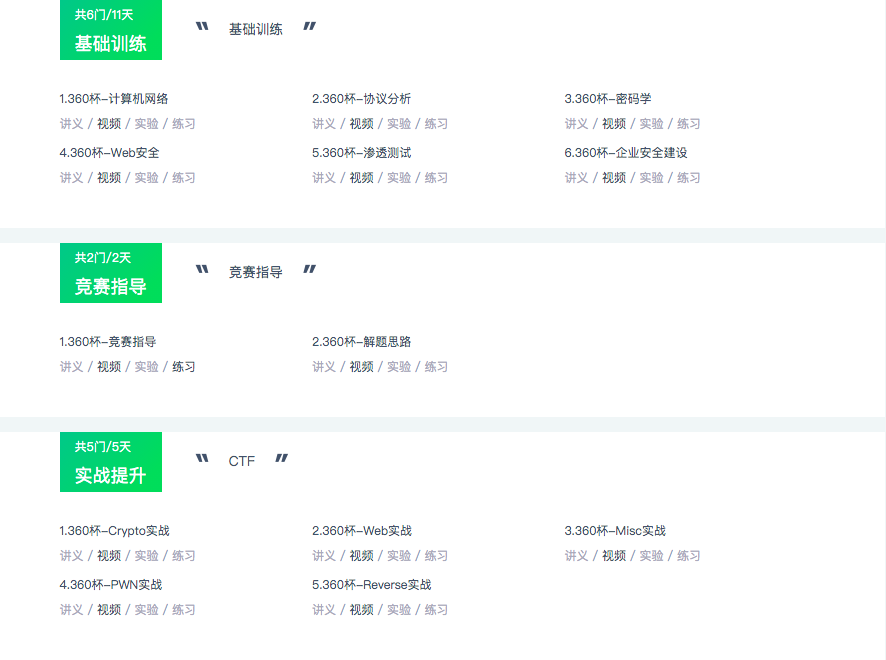Open 视频 for 3.360杯–Misc实战

[x=614, y=556]
